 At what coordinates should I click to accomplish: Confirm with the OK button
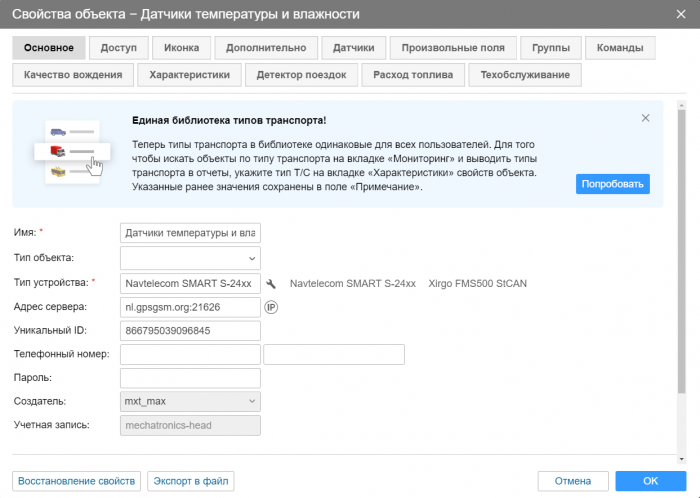click(650, 481)
